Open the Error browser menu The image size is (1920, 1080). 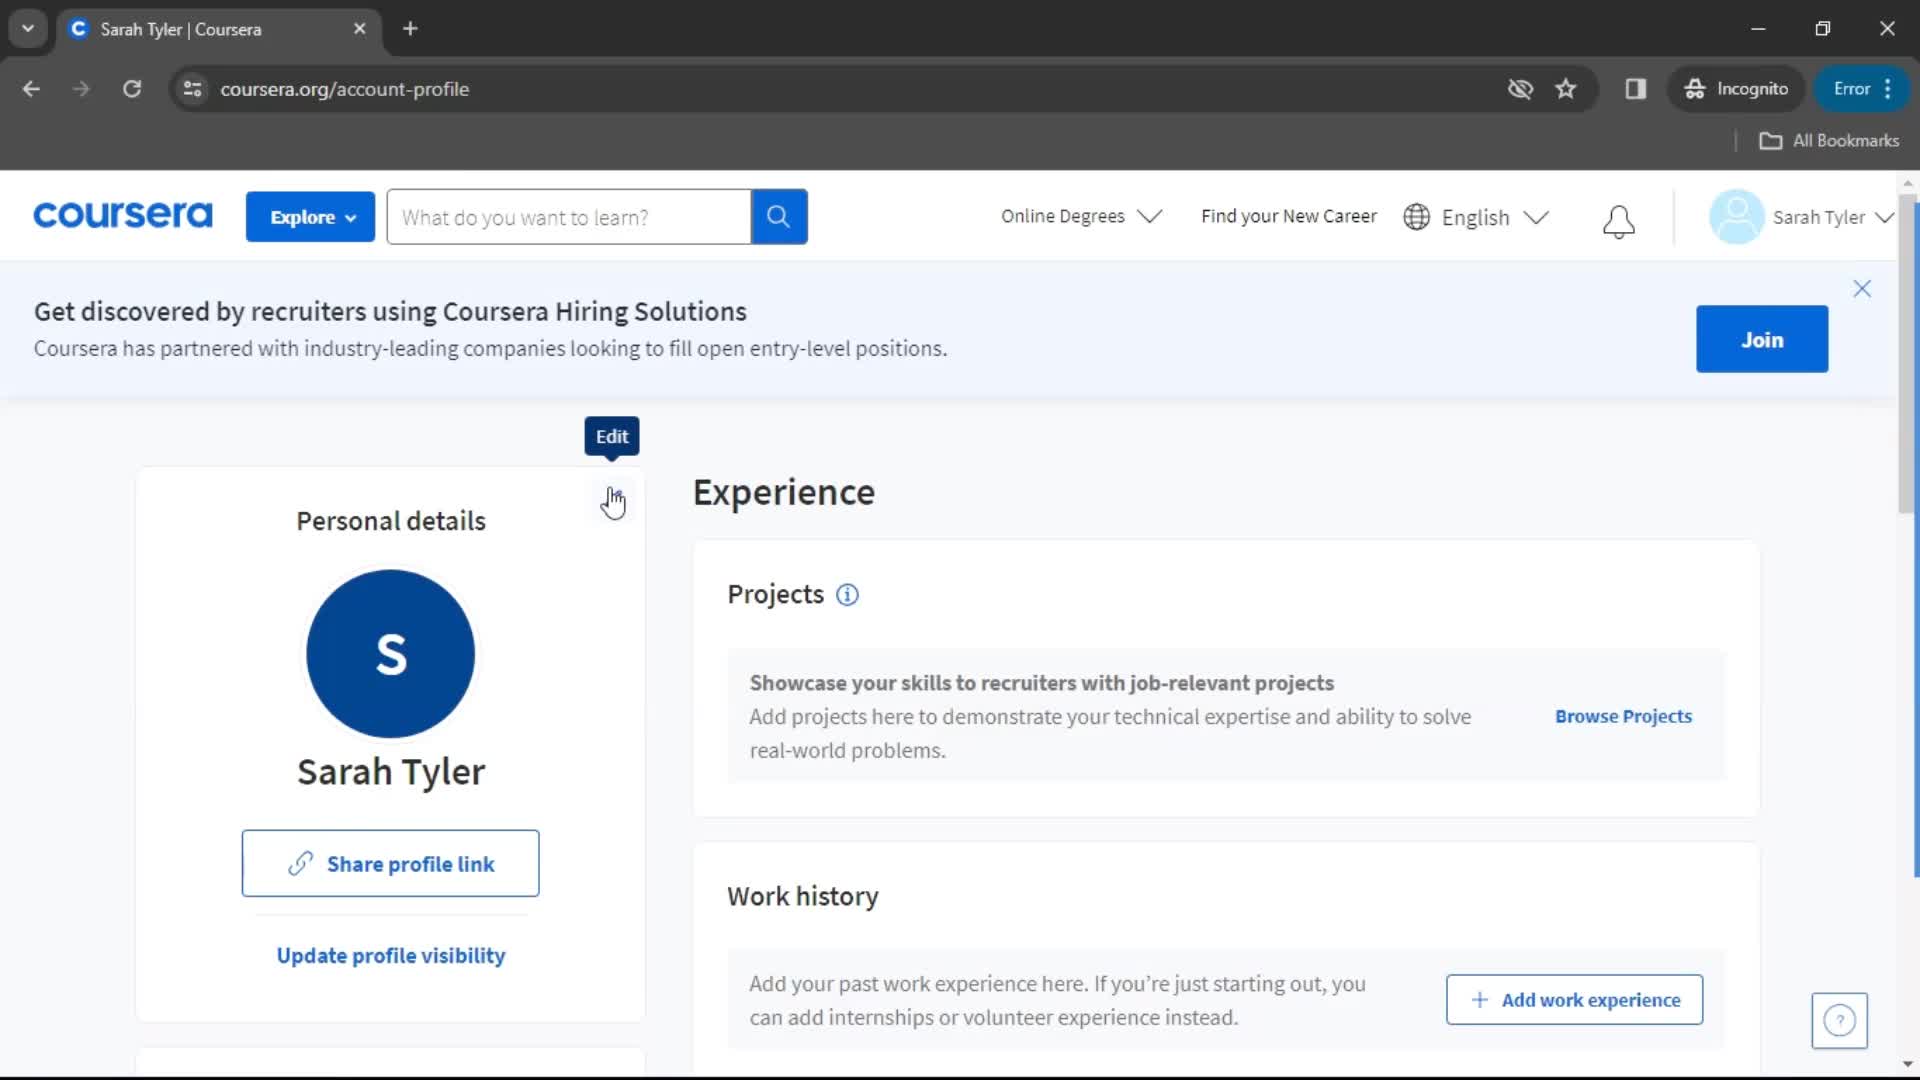(x=1862, y=89)
